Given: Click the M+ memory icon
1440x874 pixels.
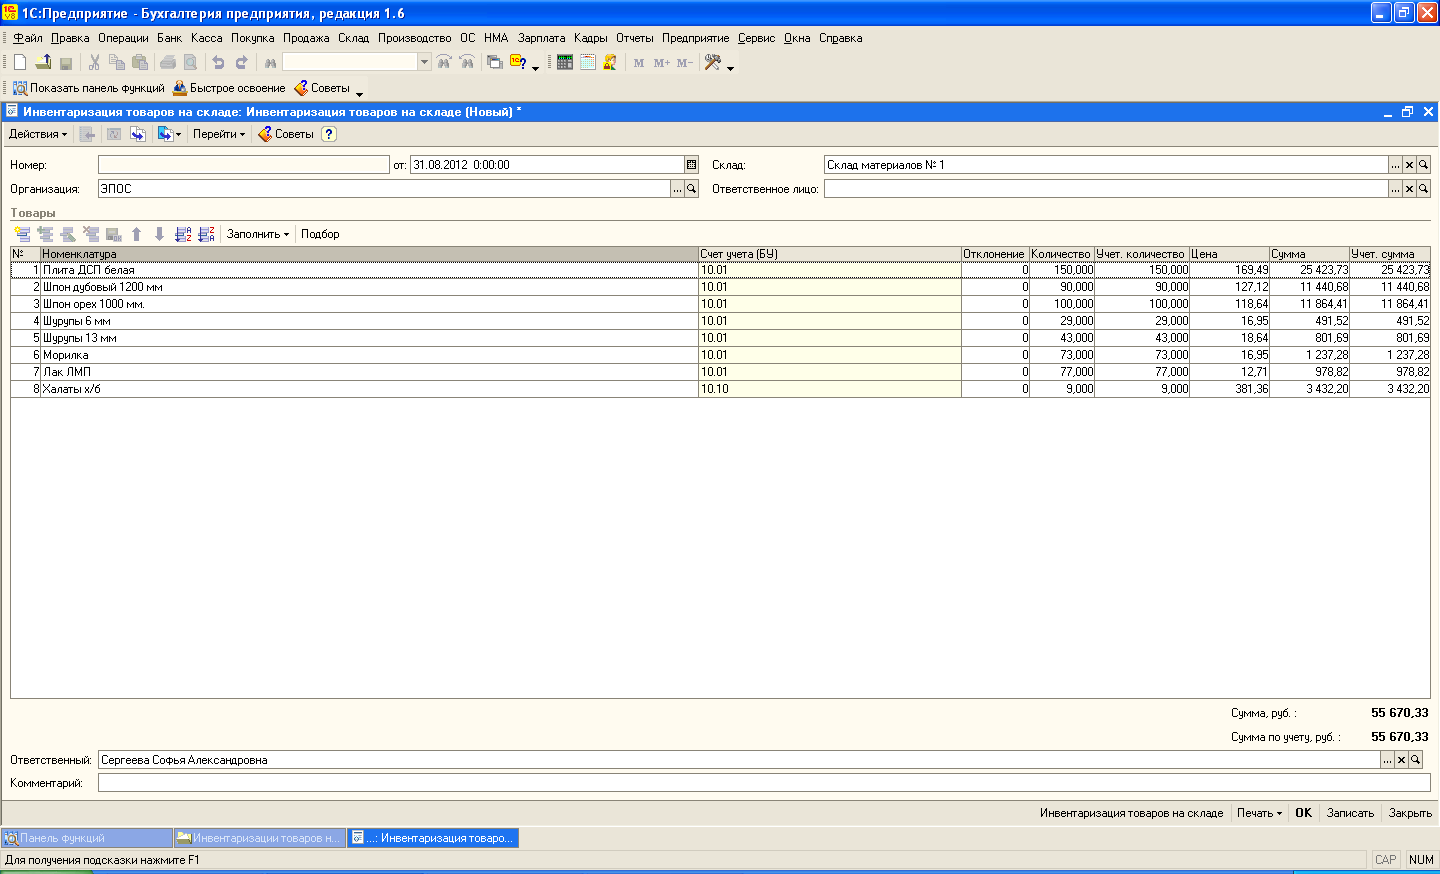Looking at the screenshot, I should point(661,62).
